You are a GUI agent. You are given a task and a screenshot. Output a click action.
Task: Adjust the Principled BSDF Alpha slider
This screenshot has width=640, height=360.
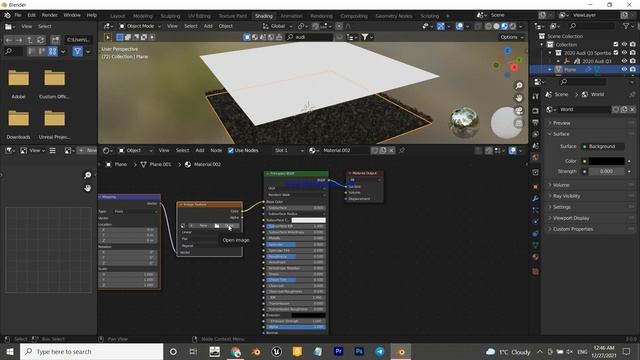click(x=296, y=327)
